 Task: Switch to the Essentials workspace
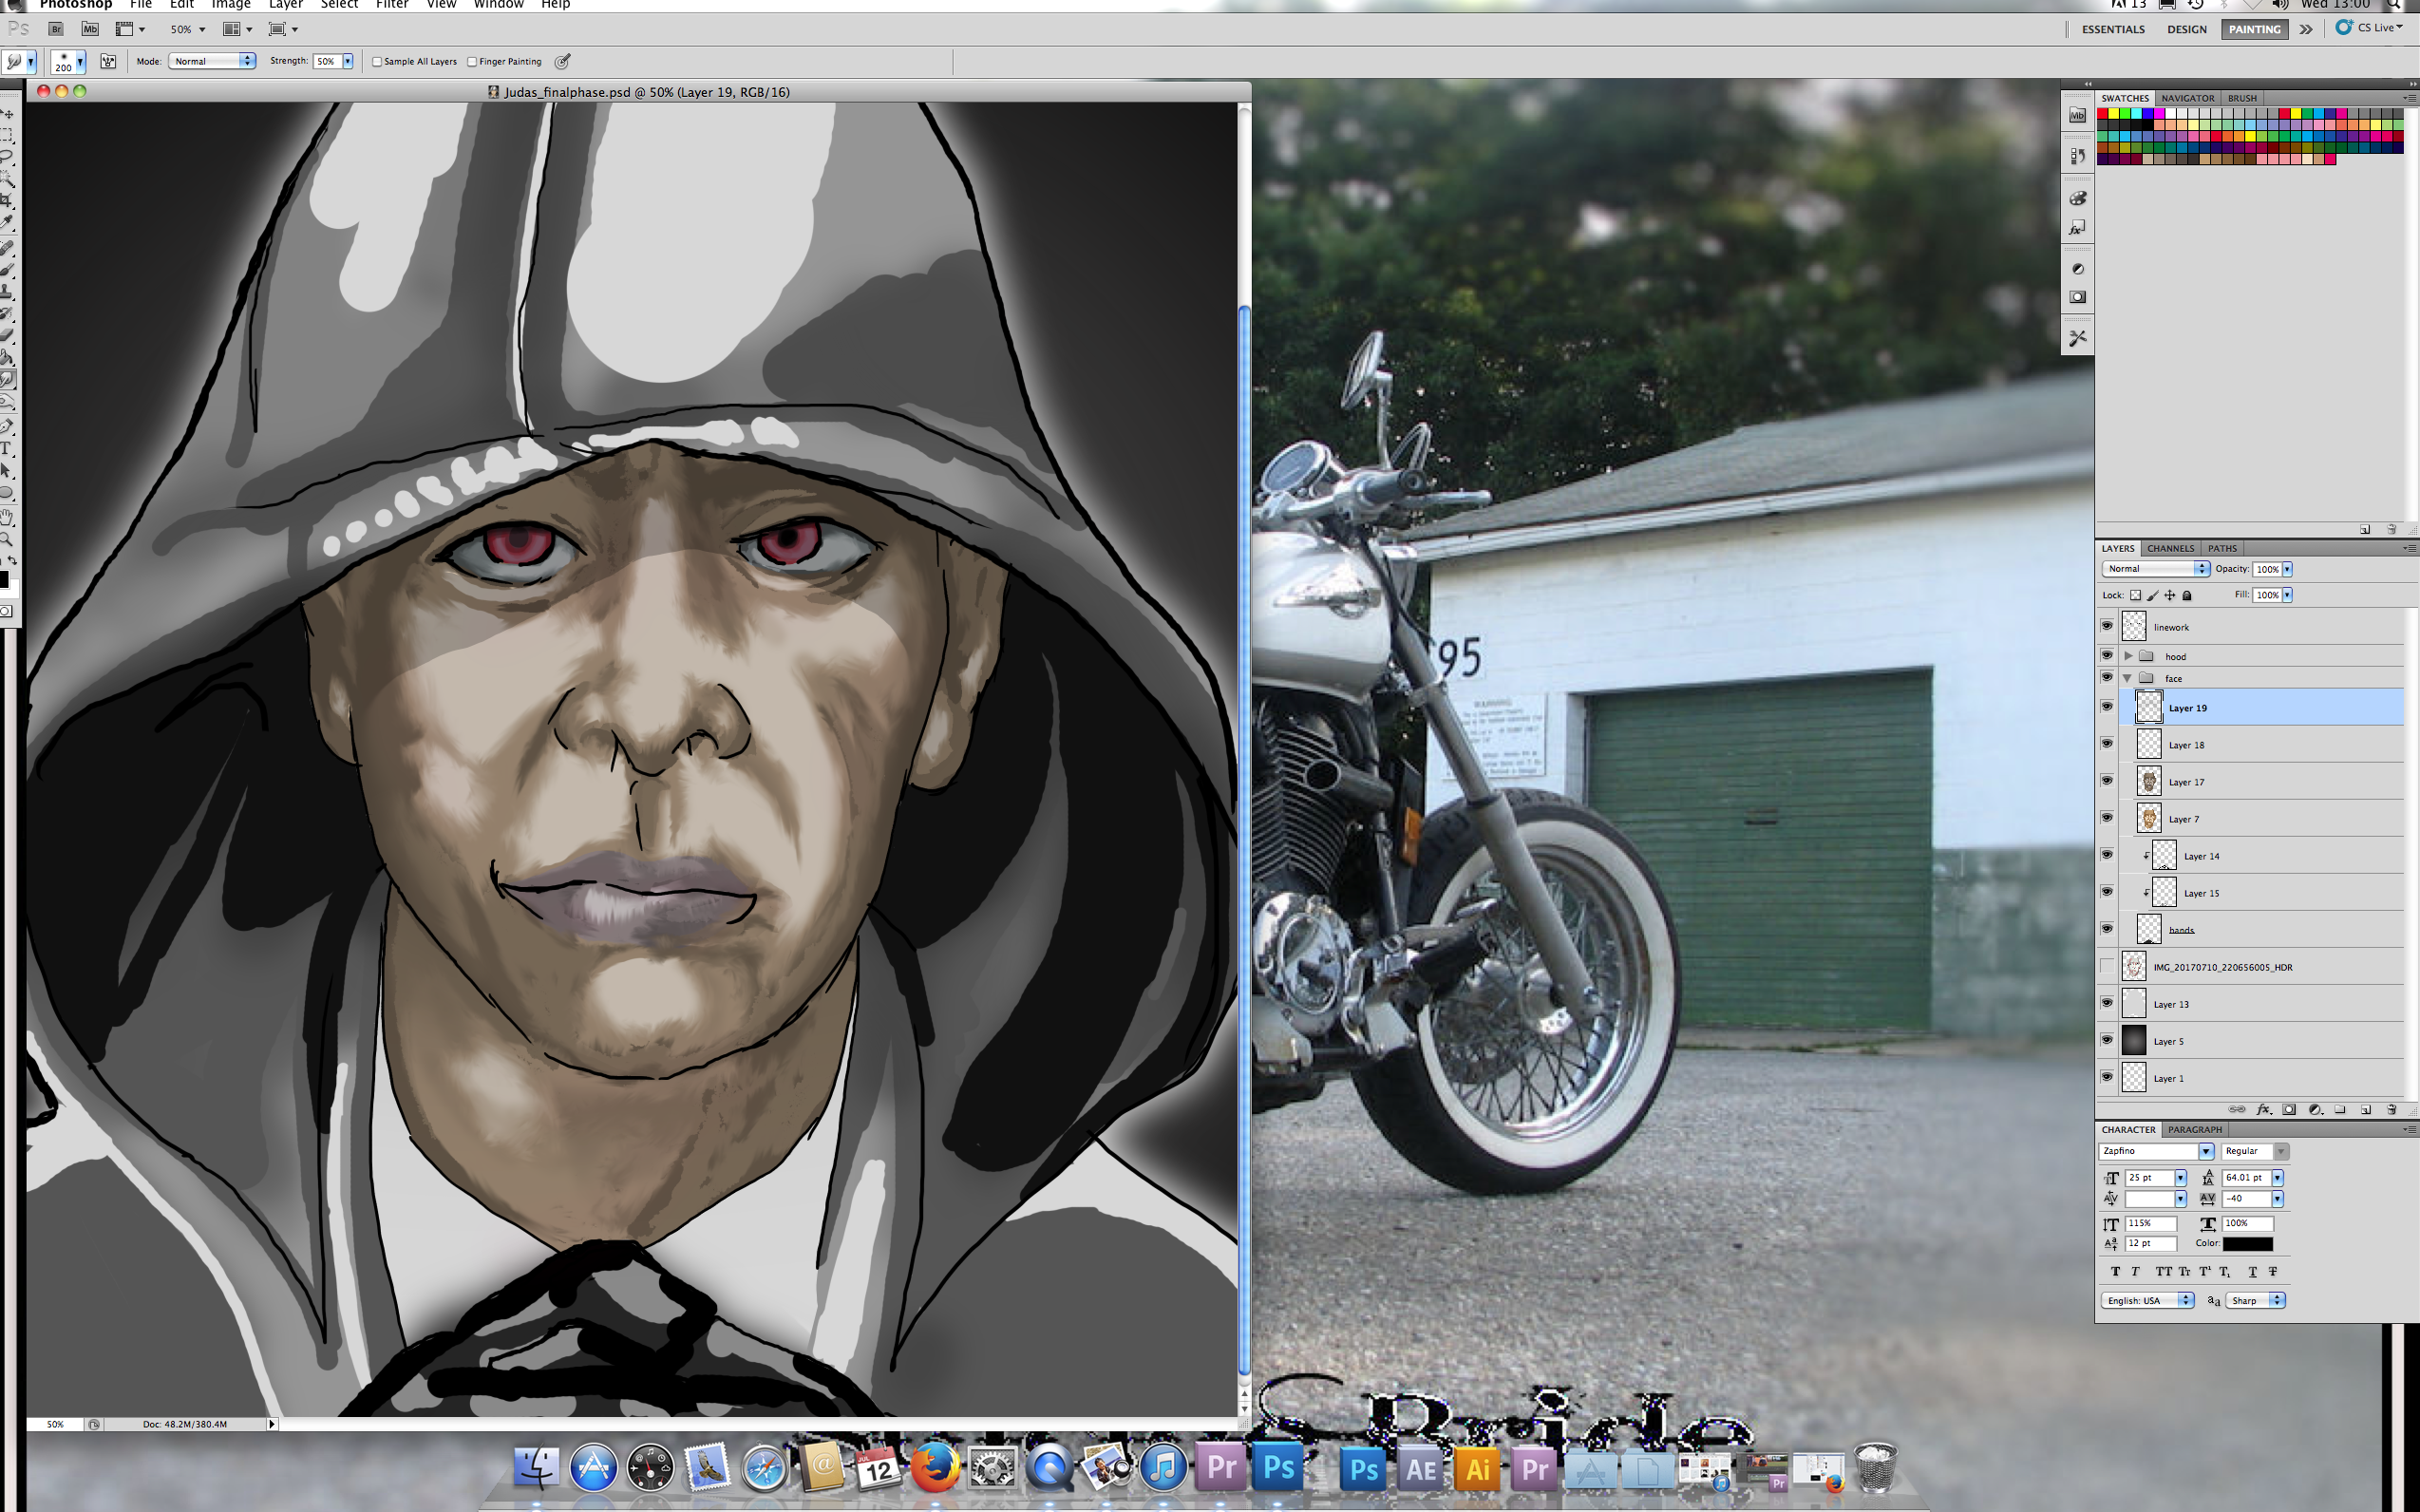(x=2113, y=29)
